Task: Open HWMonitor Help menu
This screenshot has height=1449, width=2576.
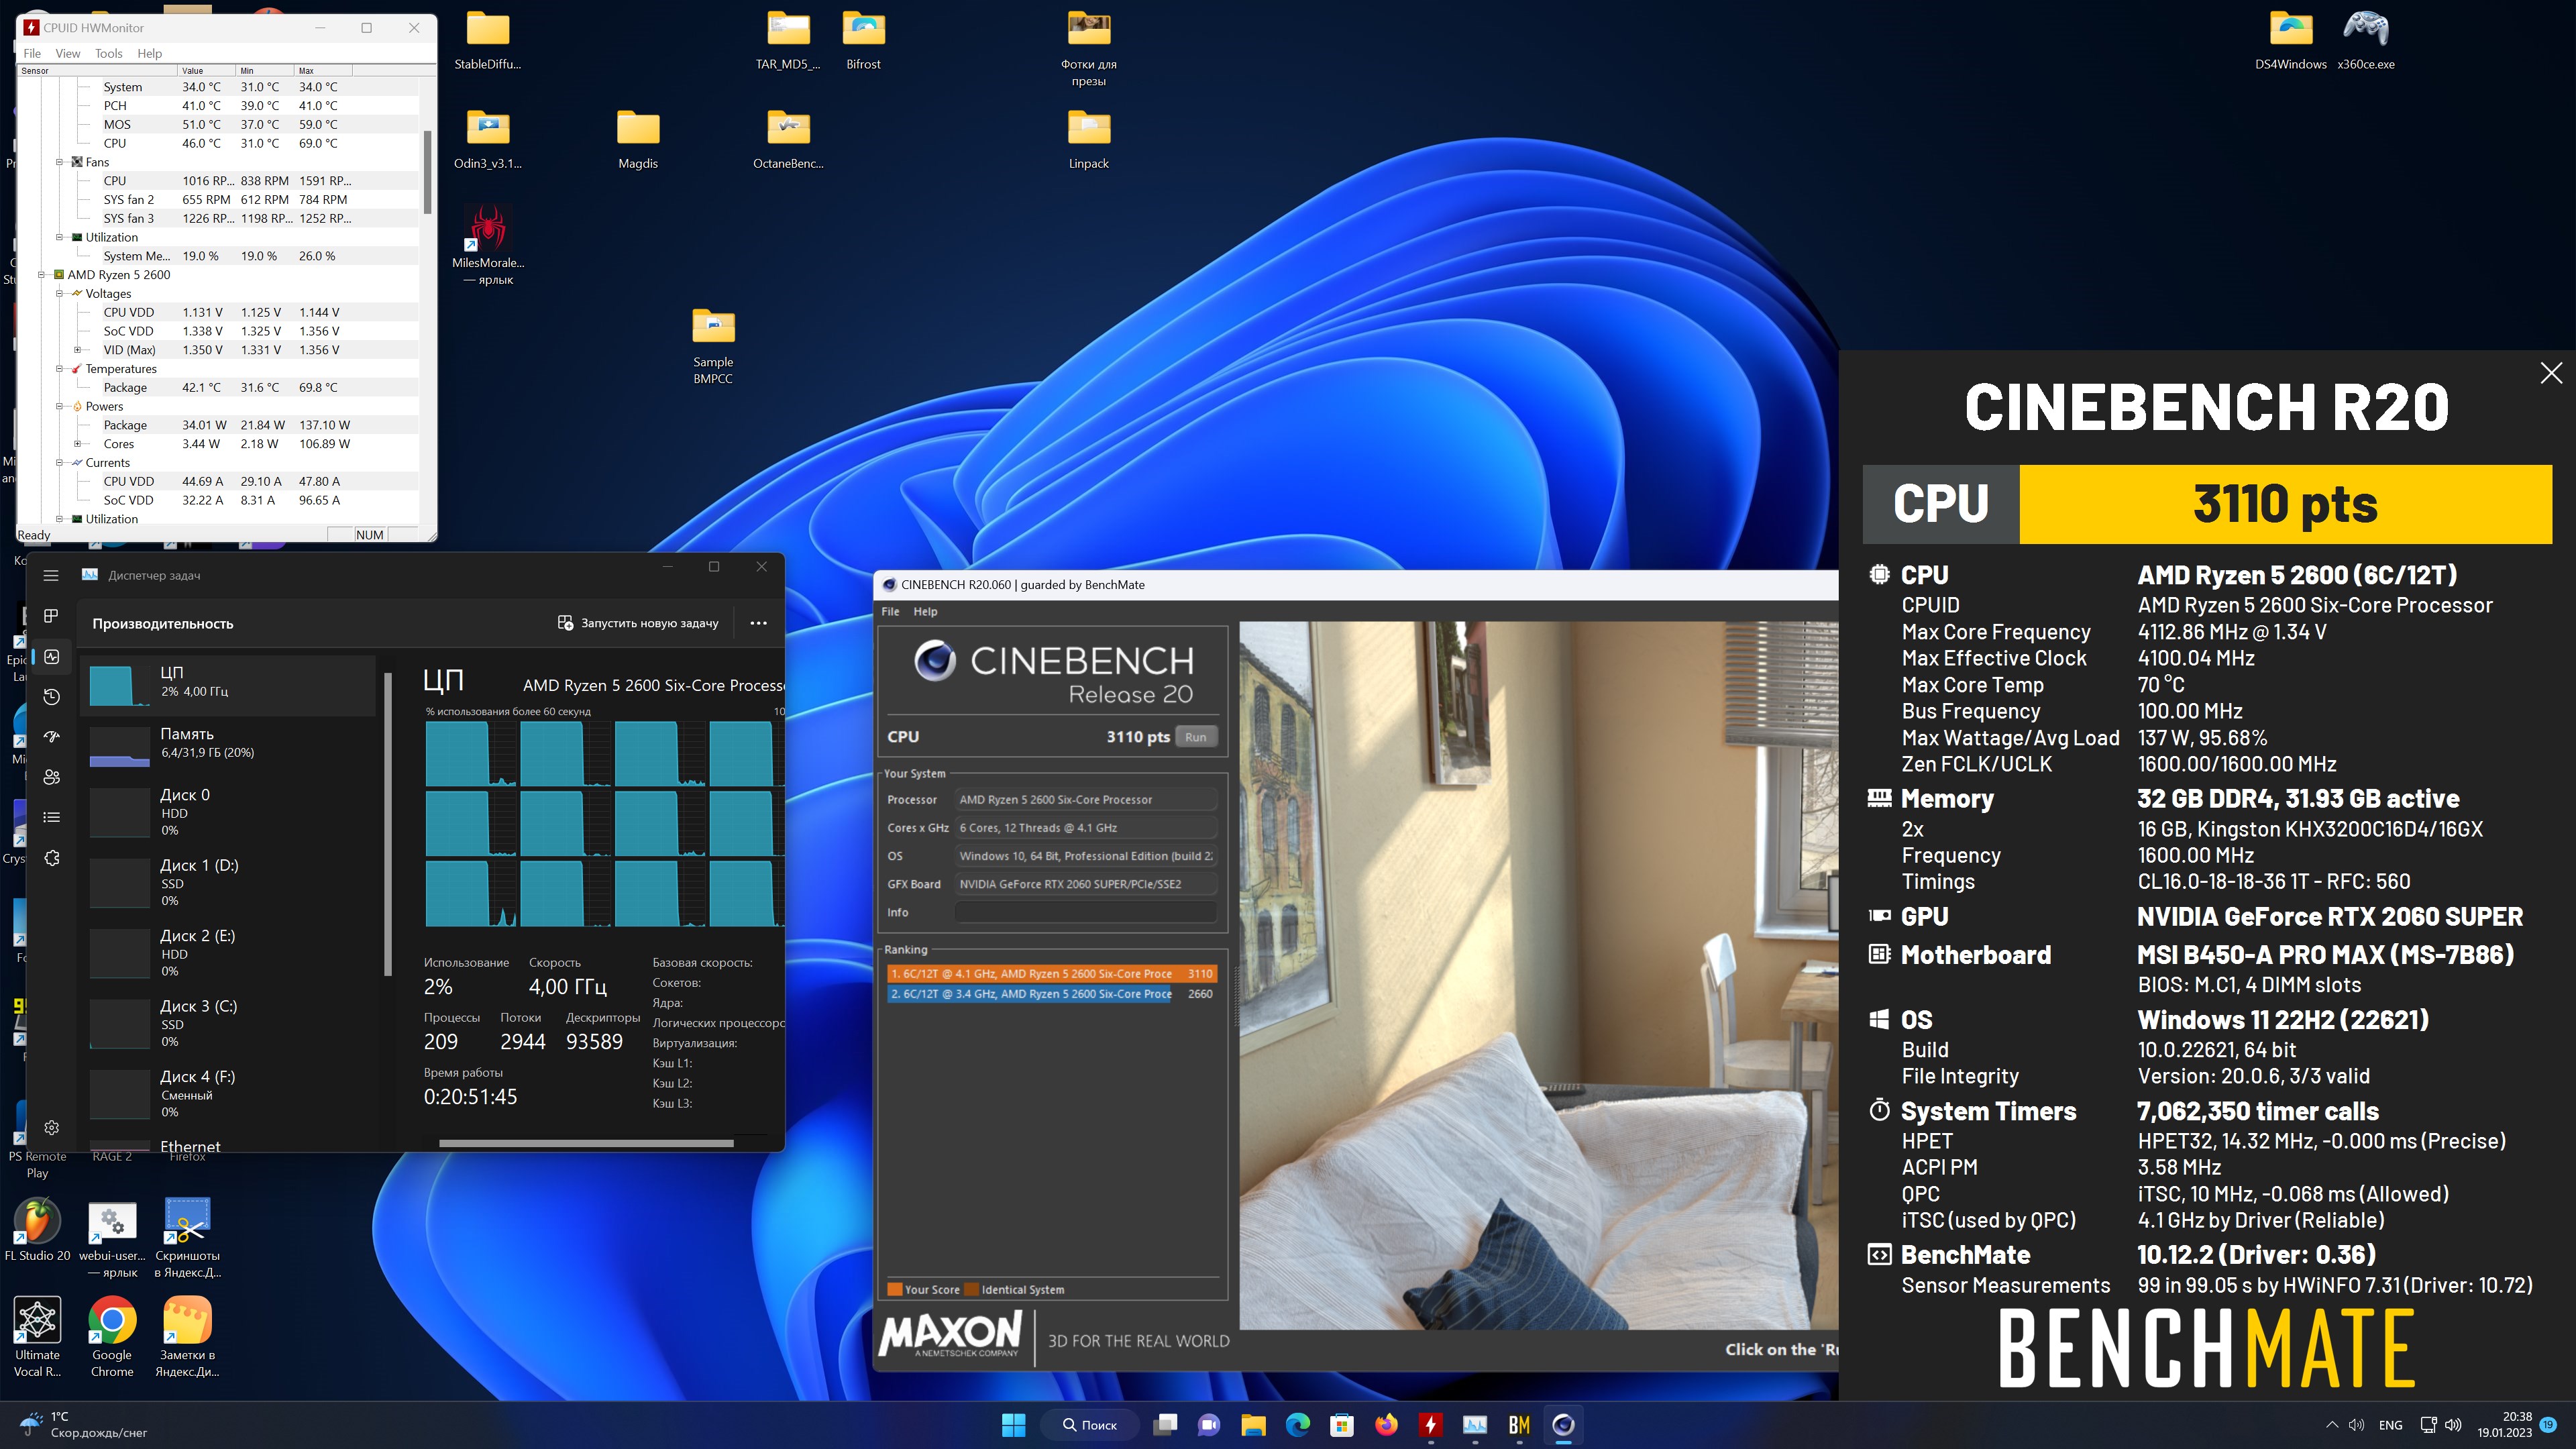Action: [x=150, y=53]
